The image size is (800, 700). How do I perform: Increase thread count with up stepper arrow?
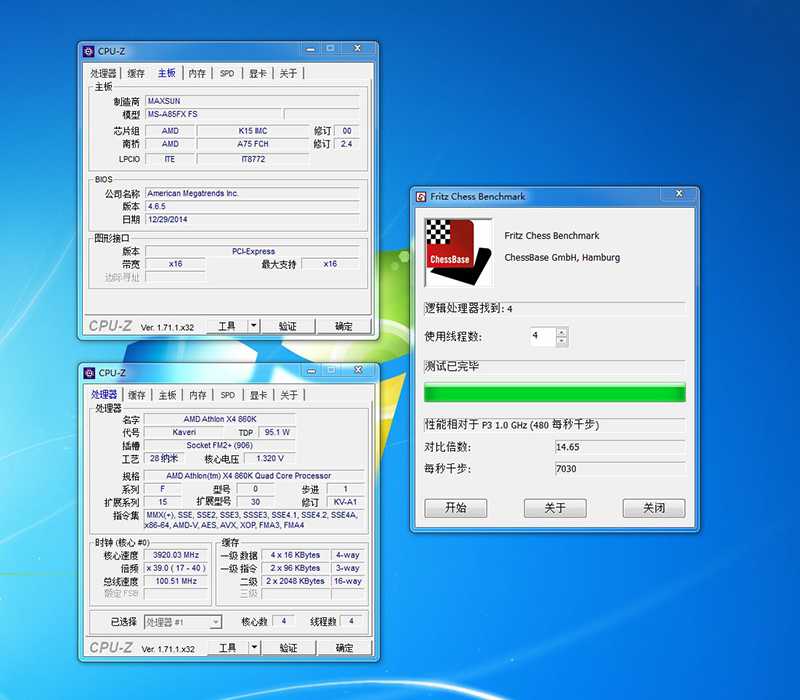point(562,332)
